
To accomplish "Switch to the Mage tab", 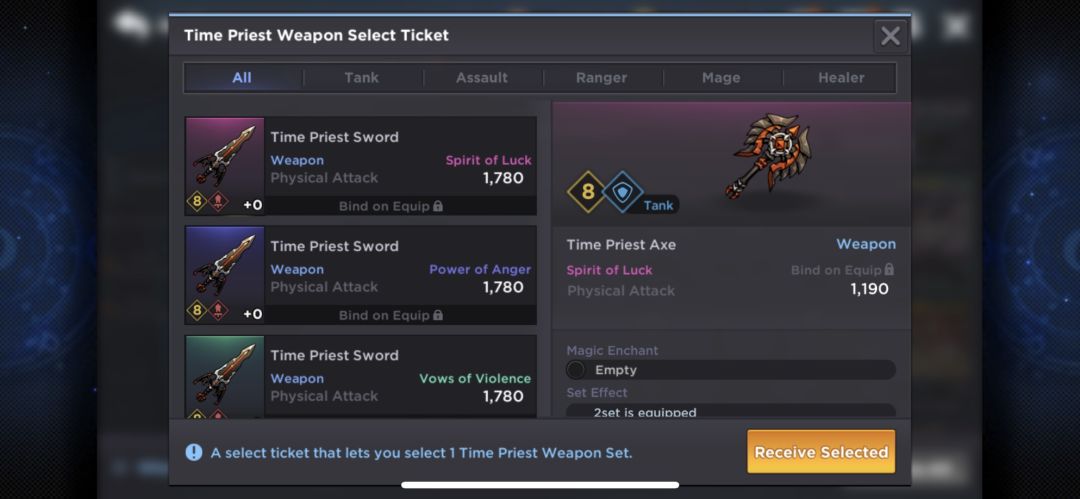I will point(721,78).
